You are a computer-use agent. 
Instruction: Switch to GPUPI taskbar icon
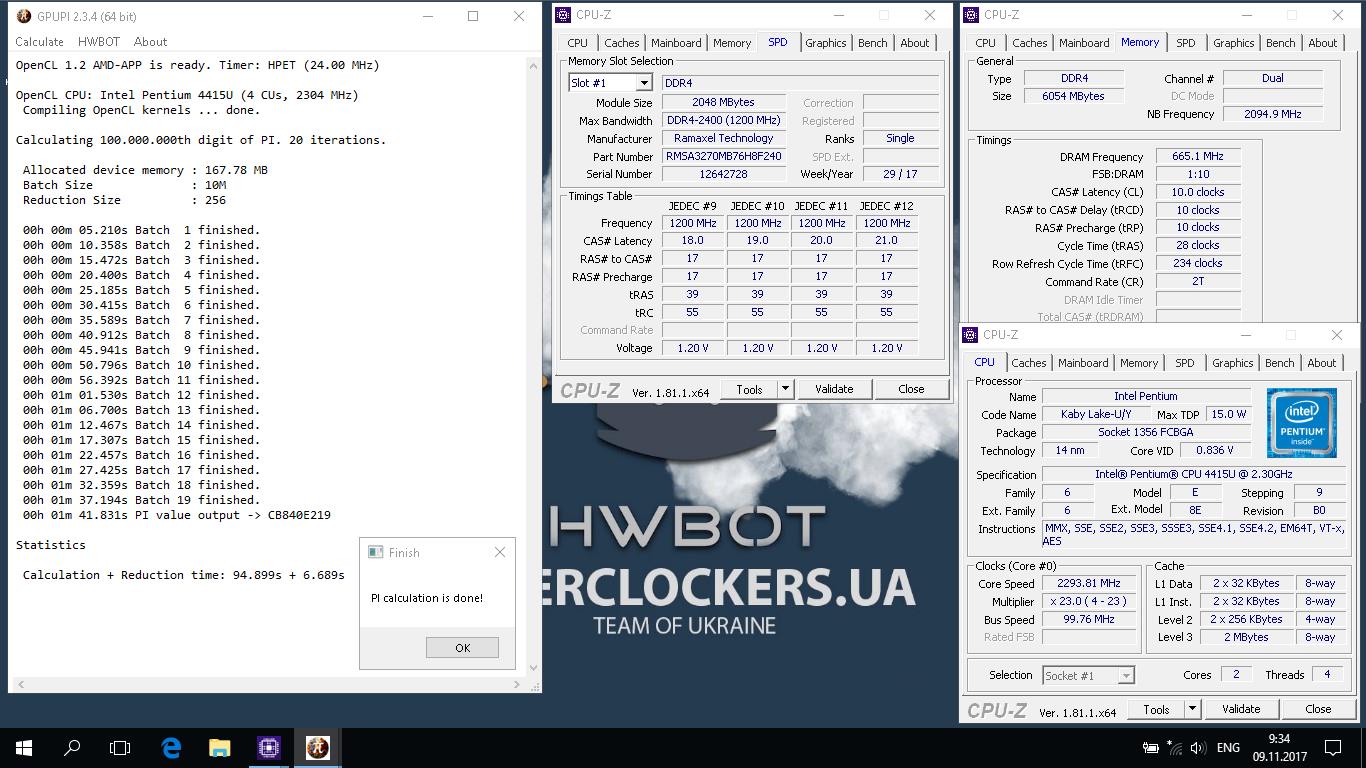317,747
